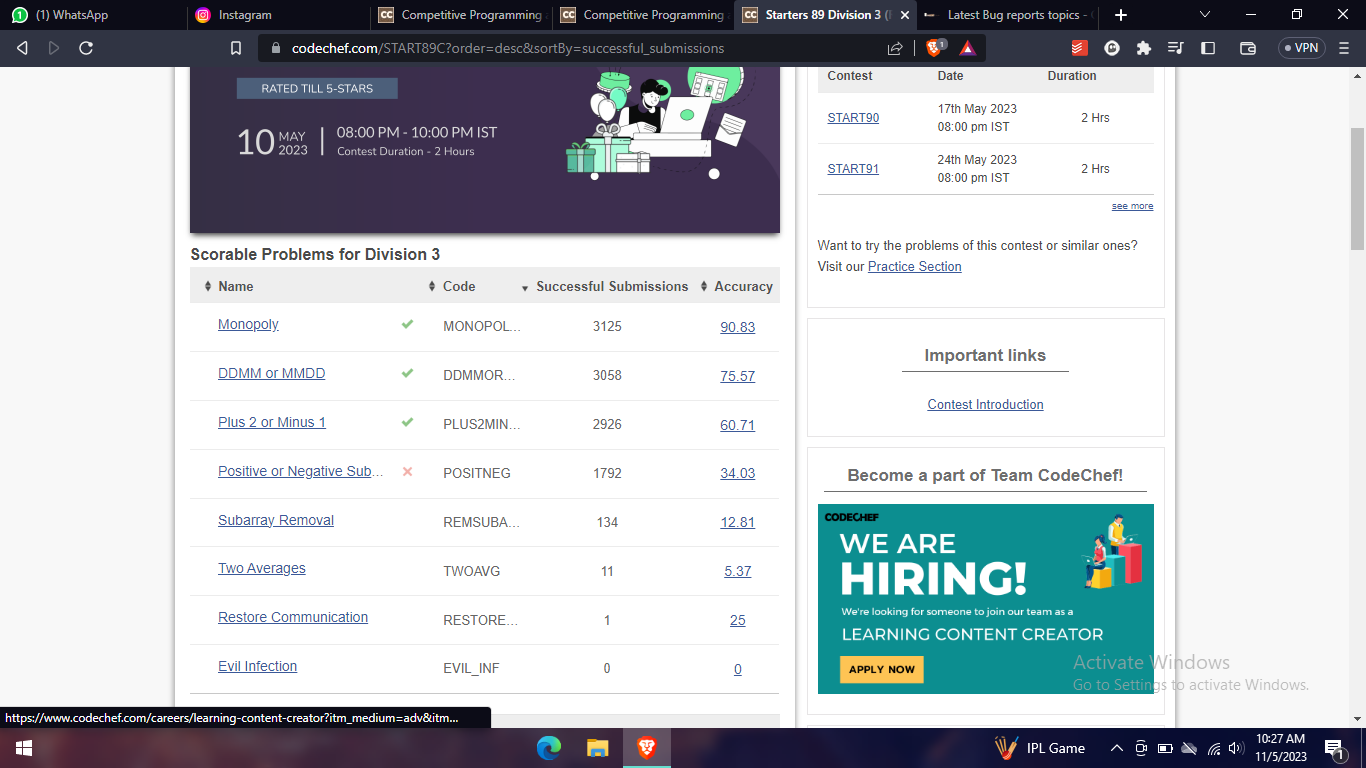
Task: Open the Subarray Removal problem
Action: (x=276, y=520)
